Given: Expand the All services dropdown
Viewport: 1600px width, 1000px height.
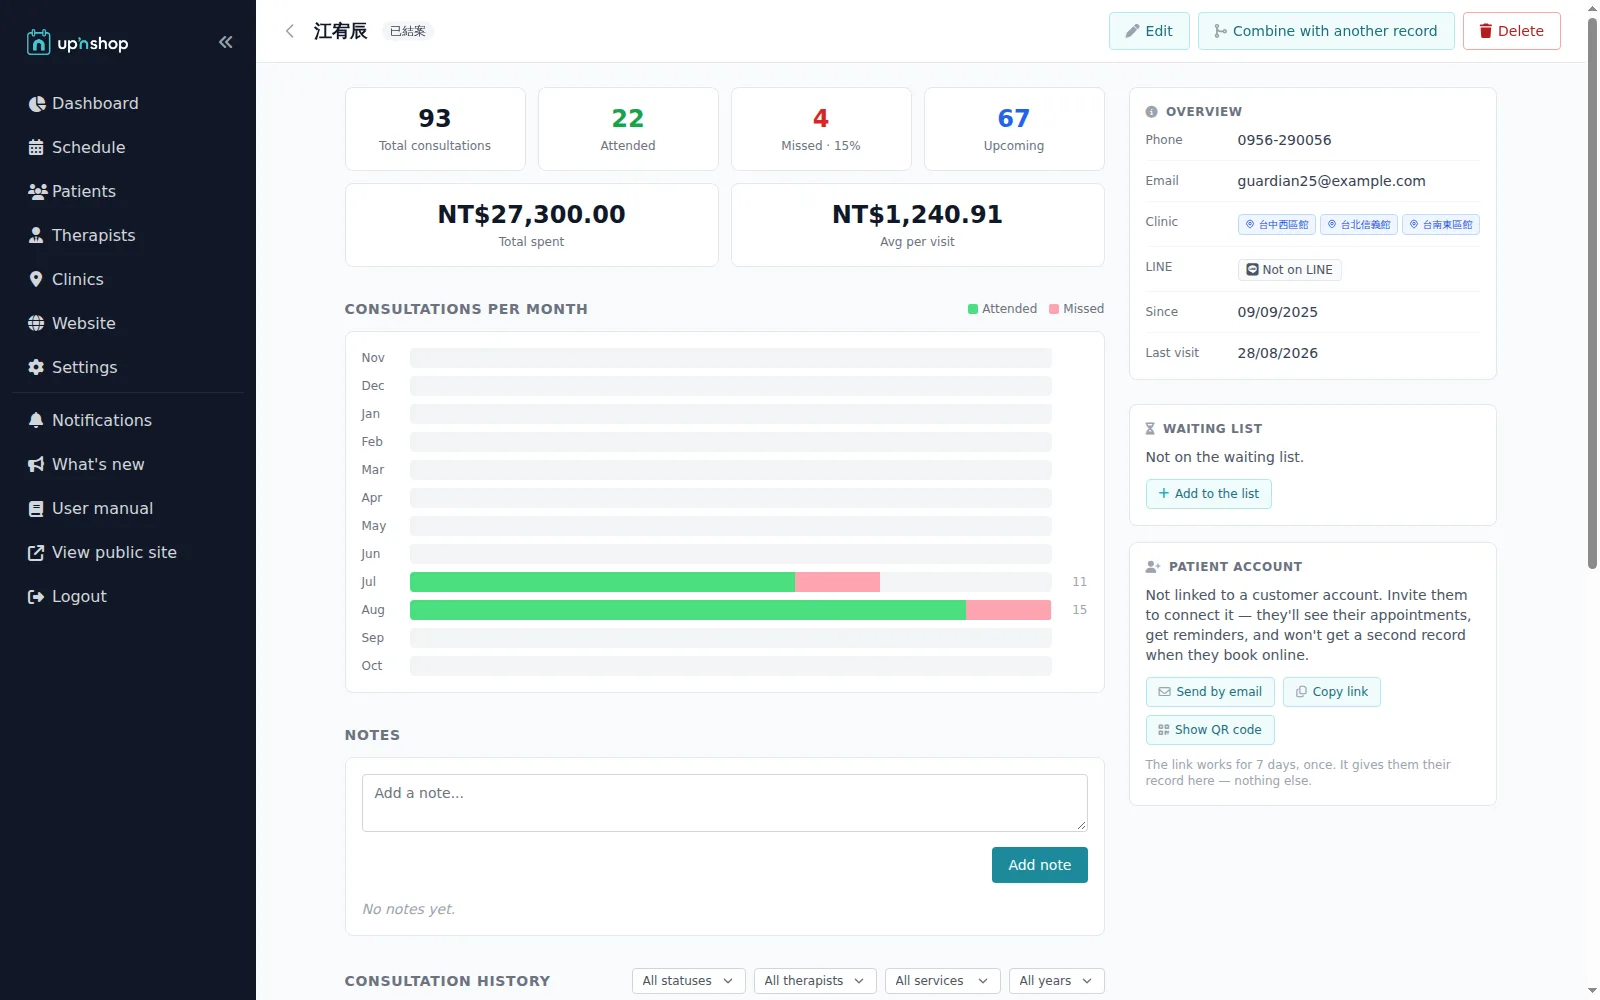Looking at the screenshot, I should (x=943, y=981).
